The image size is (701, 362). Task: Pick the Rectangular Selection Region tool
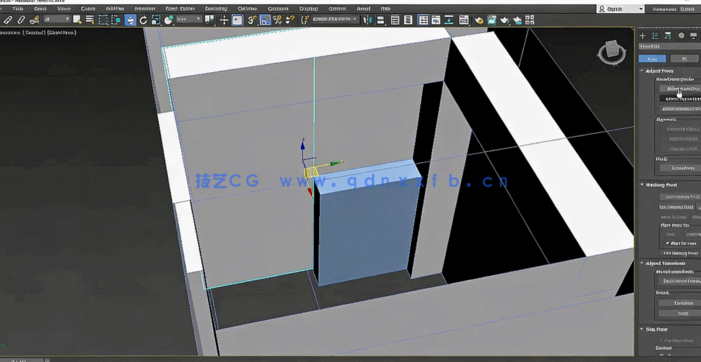[x=103, y=20]
